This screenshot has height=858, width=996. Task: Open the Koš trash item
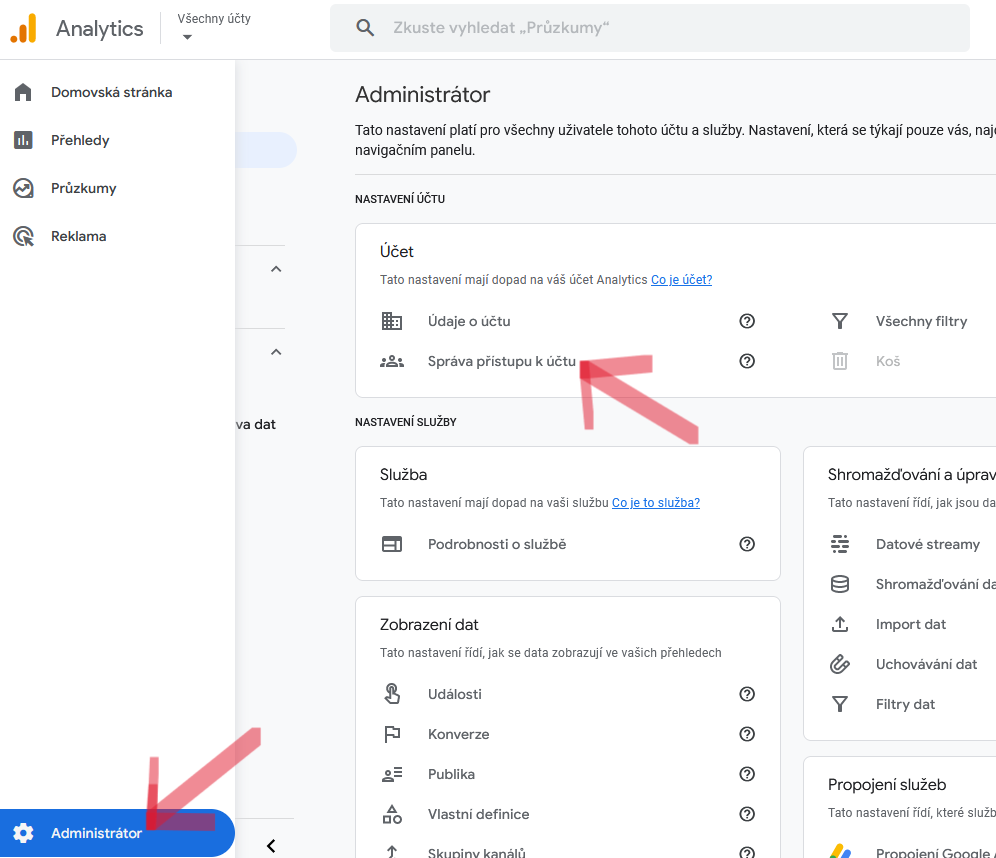click(x=887, y=361)
